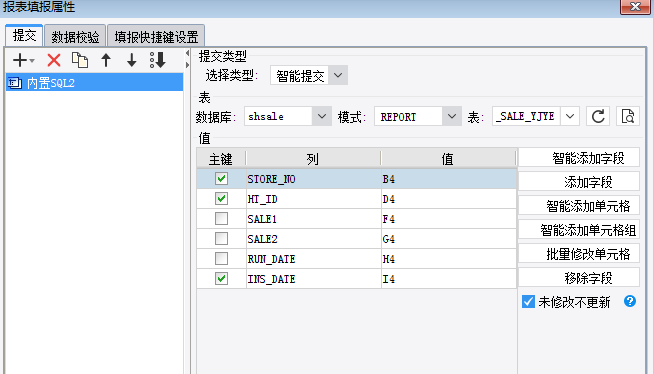
Task: Click the I4 value cell
Action: click(x=449, y=279)
